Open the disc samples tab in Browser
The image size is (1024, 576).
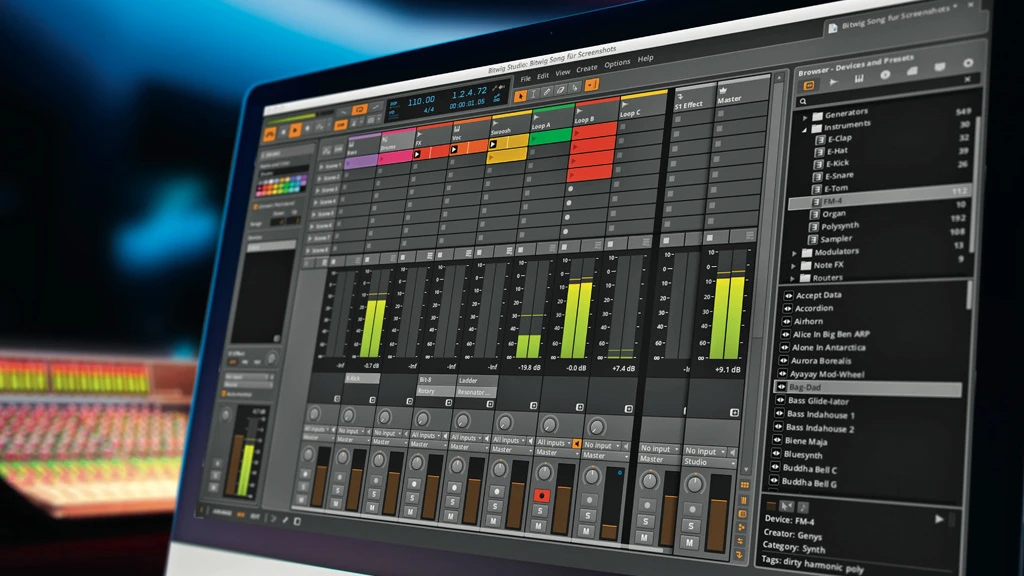pos(886,75)
